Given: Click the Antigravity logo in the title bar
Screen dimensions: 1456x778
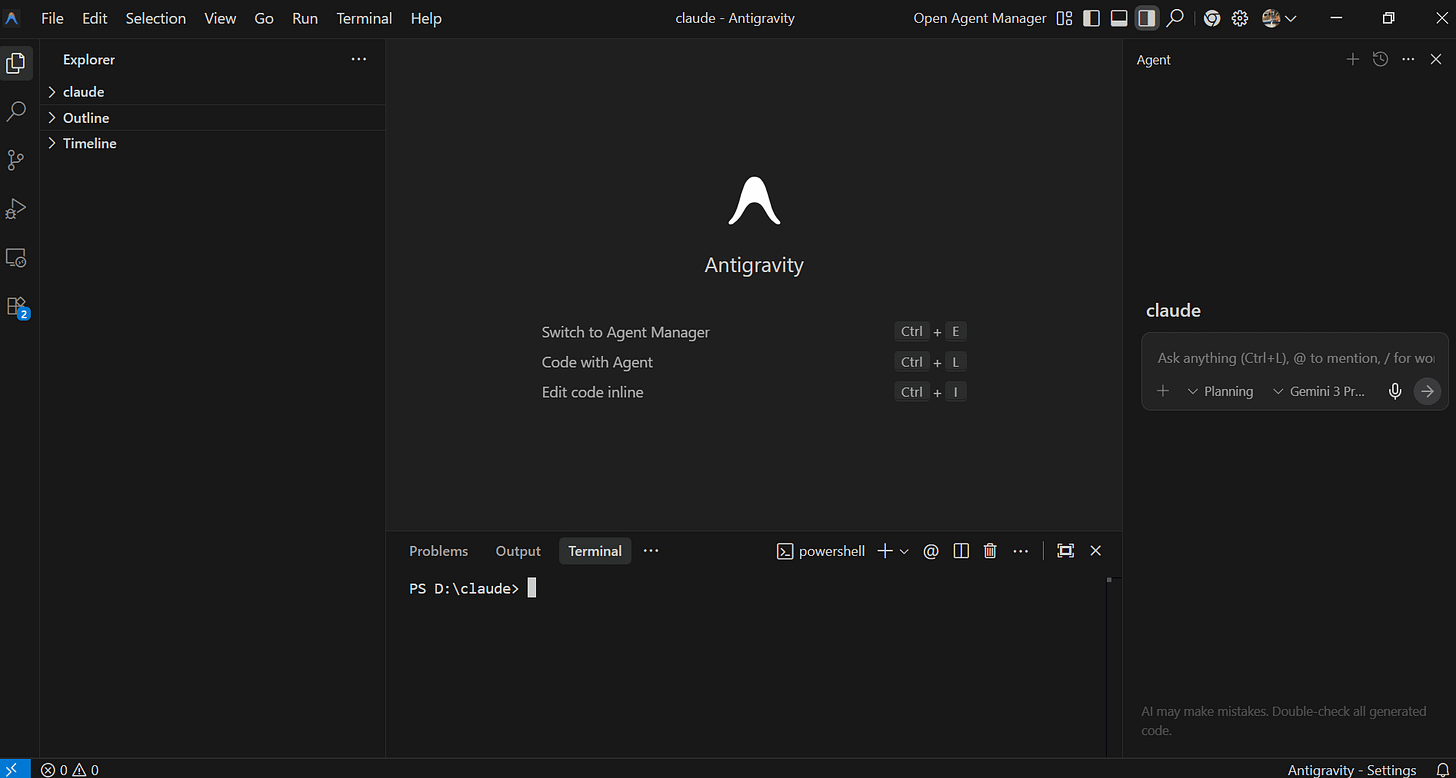Looking at the screenshot, I should (x=13, y=18).
